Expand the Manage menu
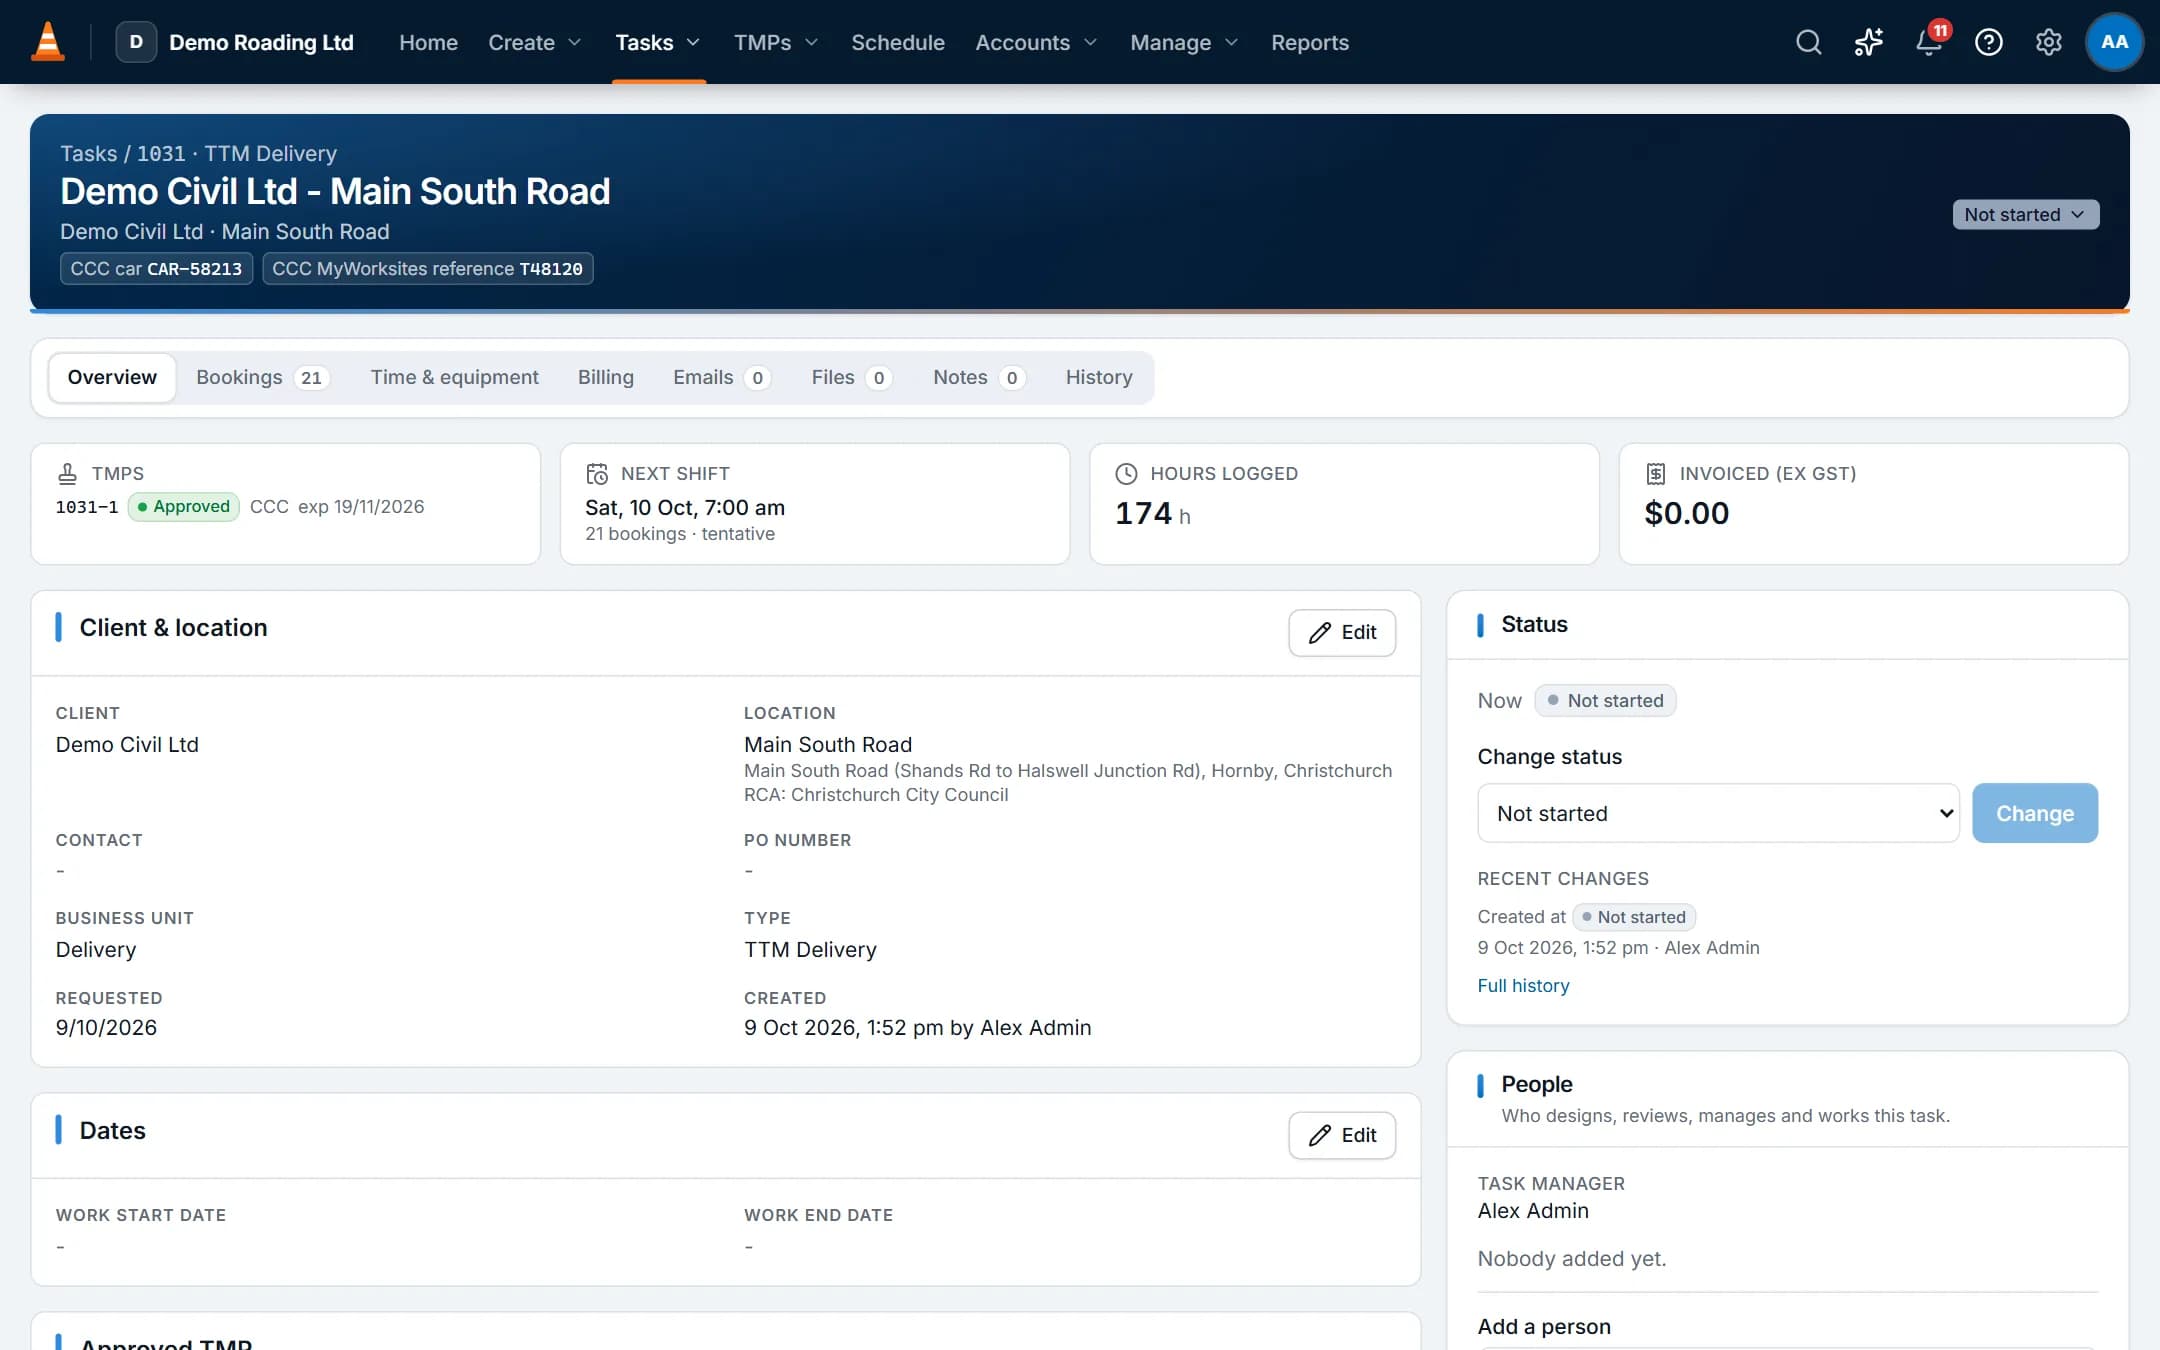2160x1350 pixels. tap(1184, 42)
